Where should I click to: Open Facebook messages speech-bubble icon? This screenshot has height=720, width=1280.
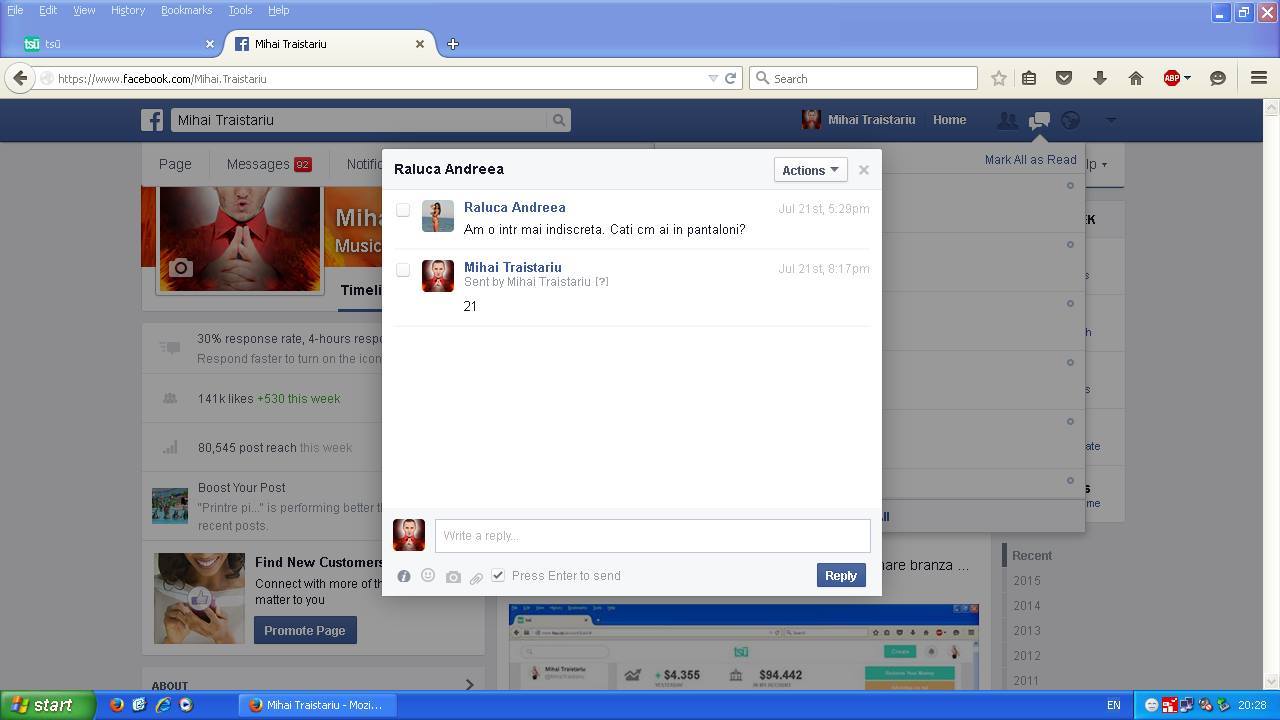tap(1039, 120)
